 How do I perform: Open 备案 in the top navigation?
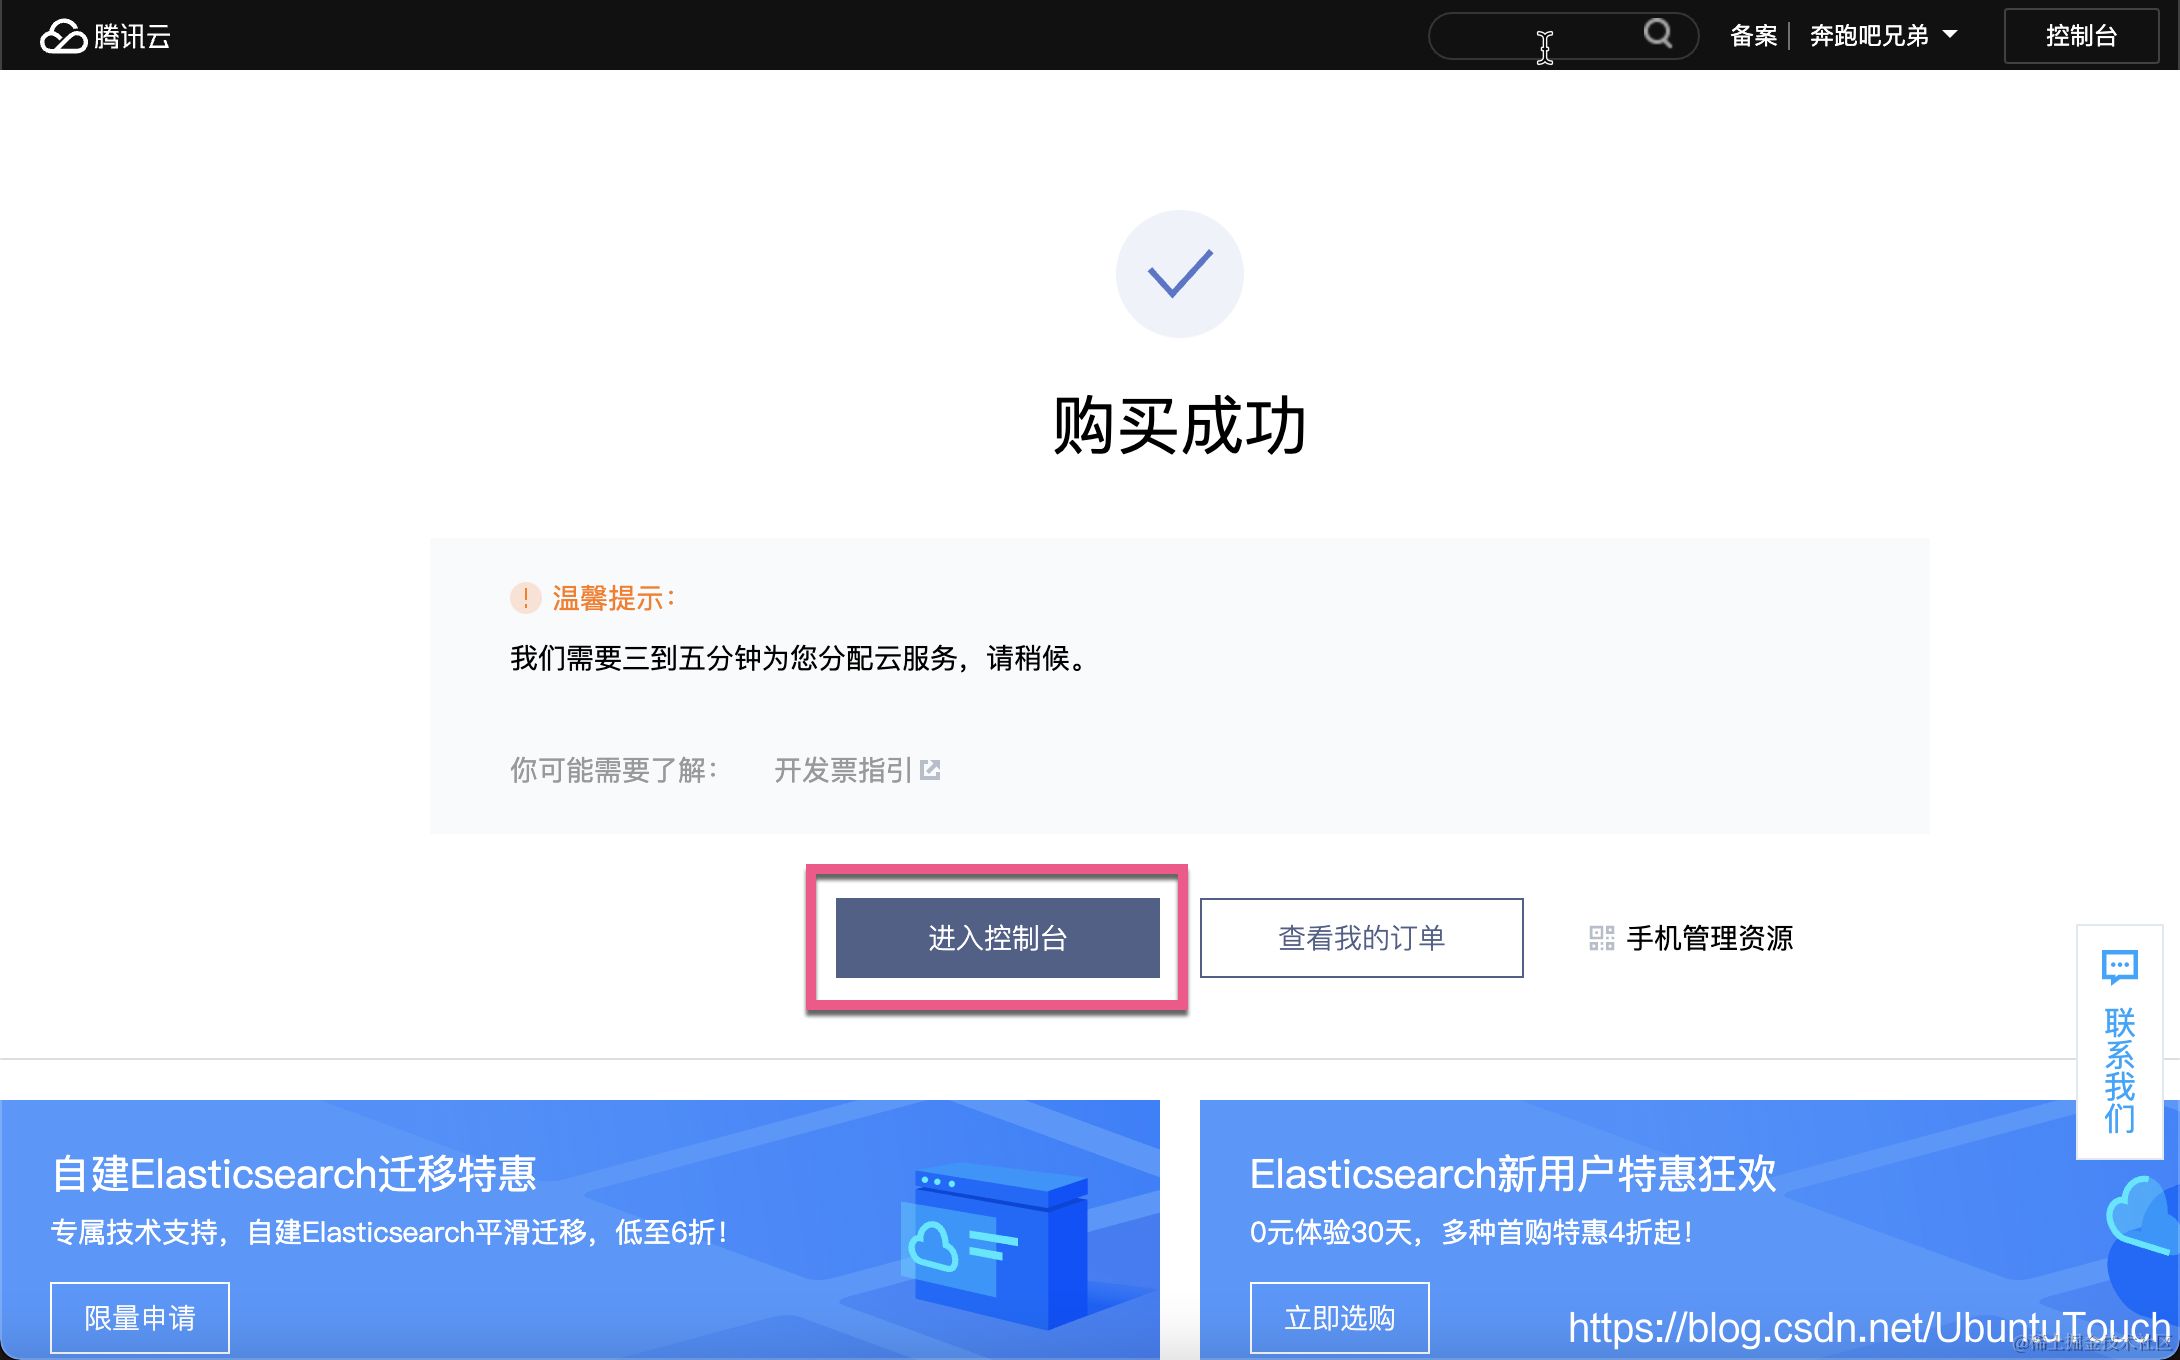(x=1753, y=36)
